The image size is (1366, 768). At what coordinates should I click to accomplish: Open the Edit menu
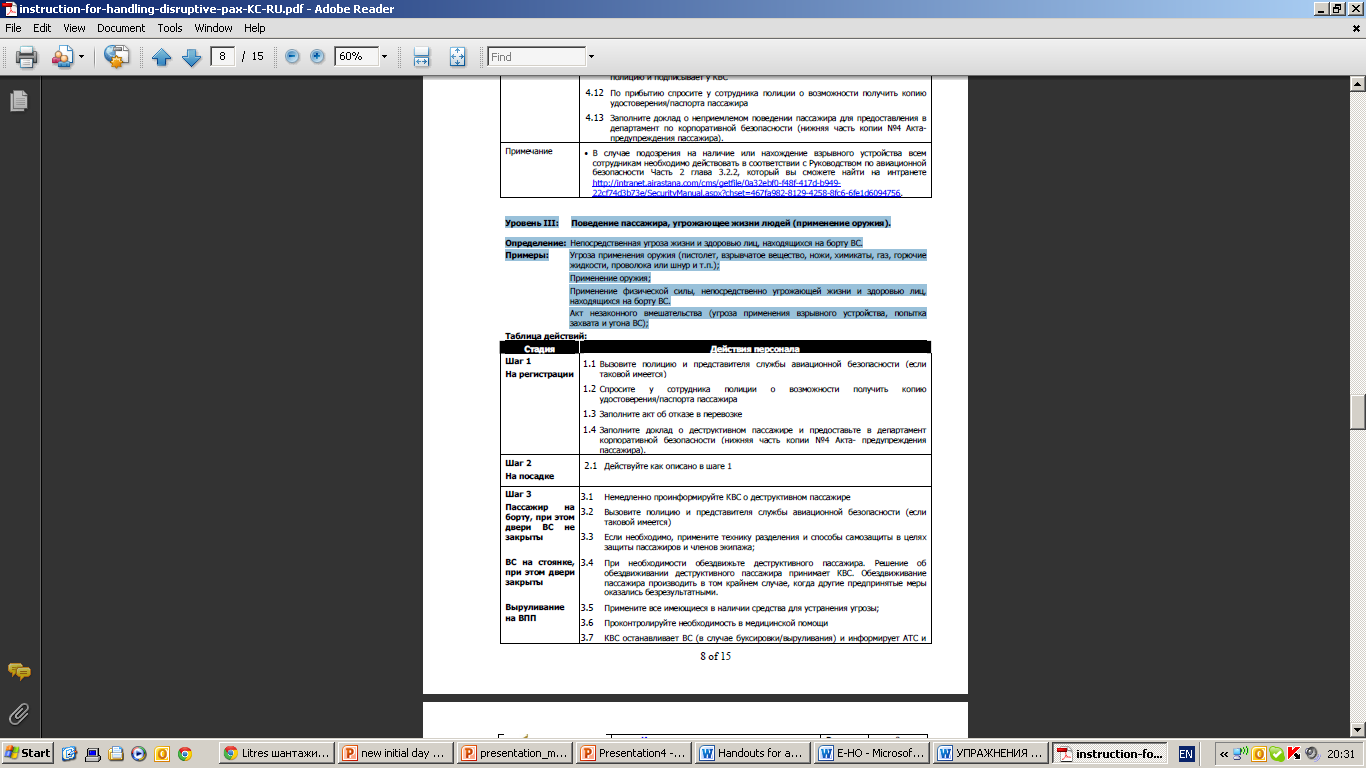(x=42, y=28)
